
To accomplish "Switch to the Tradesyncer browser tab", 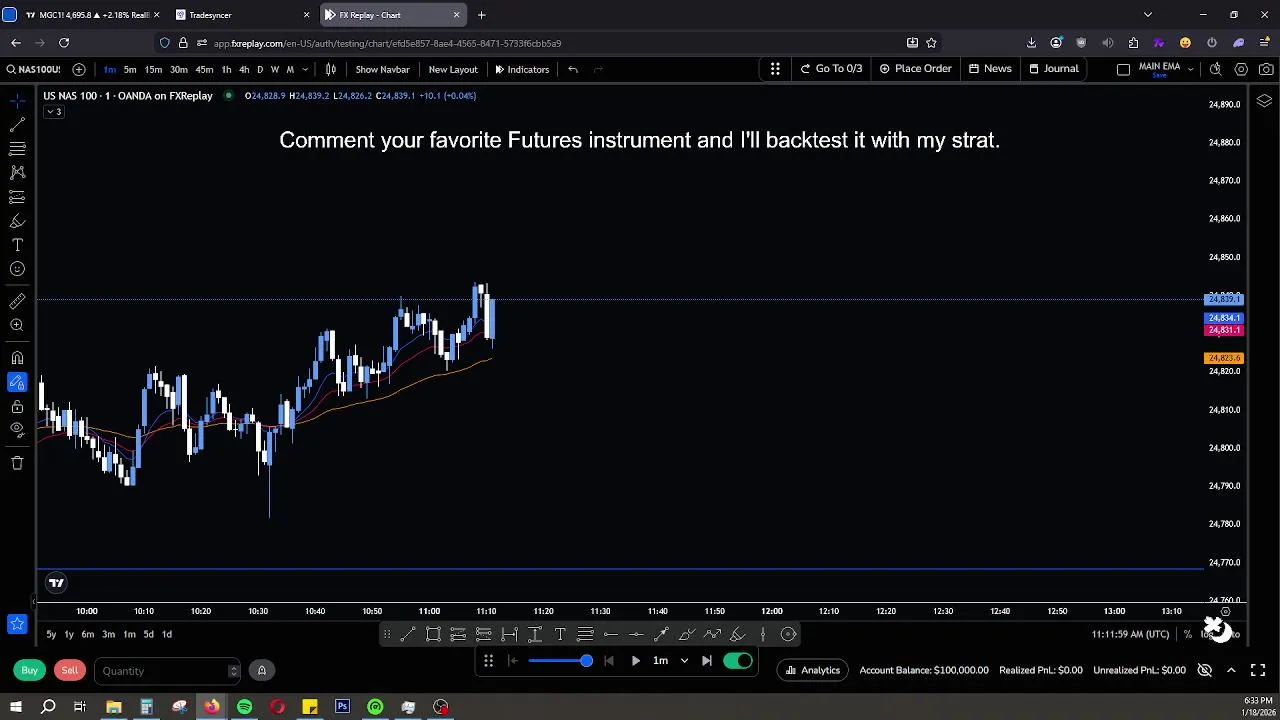I will (x=240, y=15).
